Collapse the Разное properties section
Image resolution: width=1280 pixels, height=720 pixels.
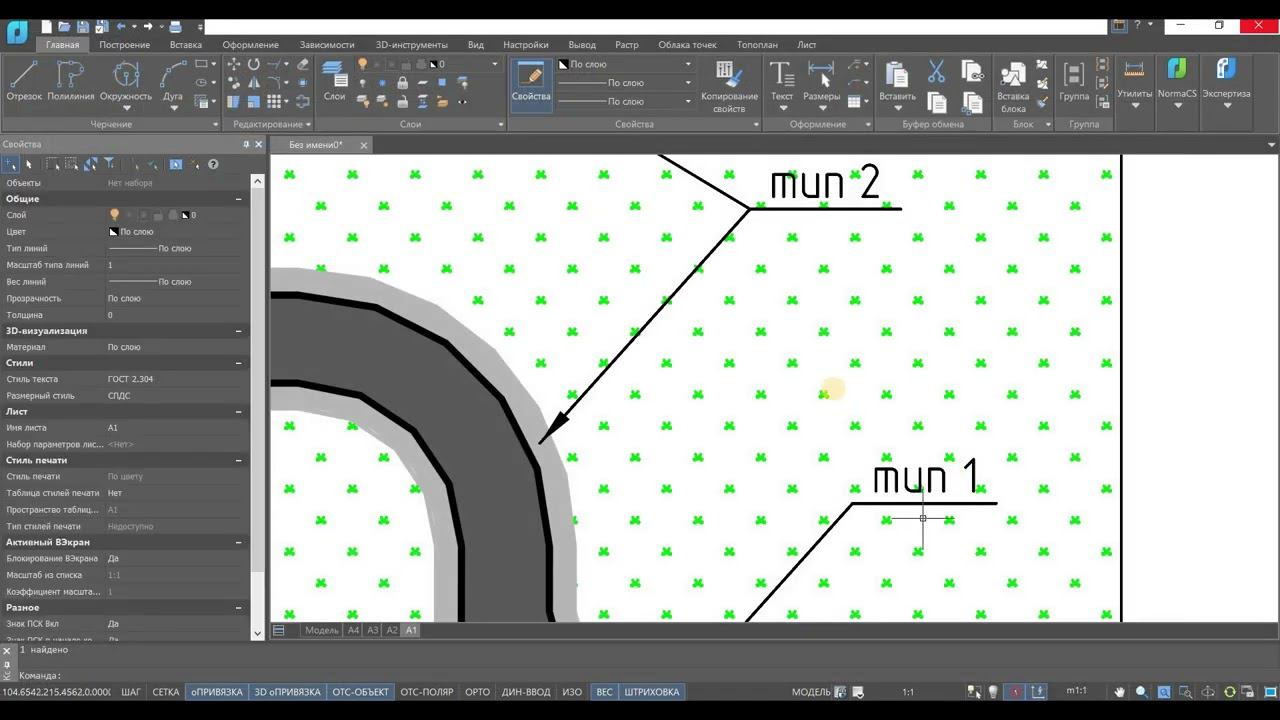[x=239, y=608]
